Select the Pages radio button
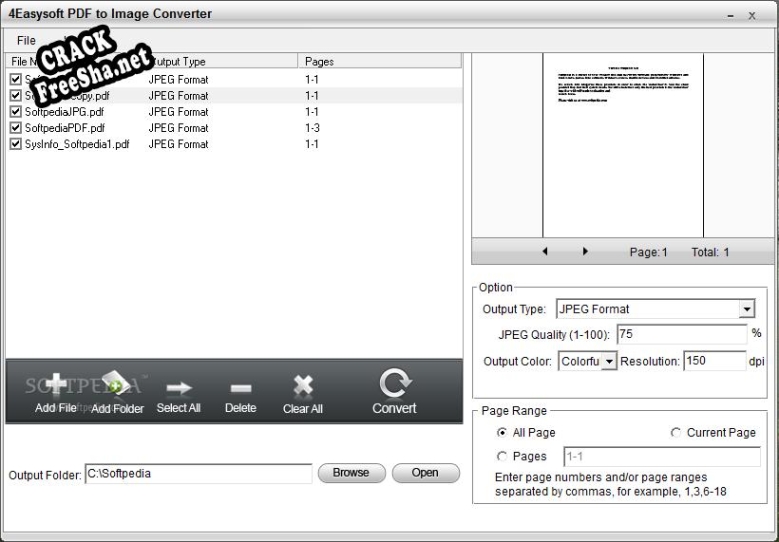 pos(502,457)
